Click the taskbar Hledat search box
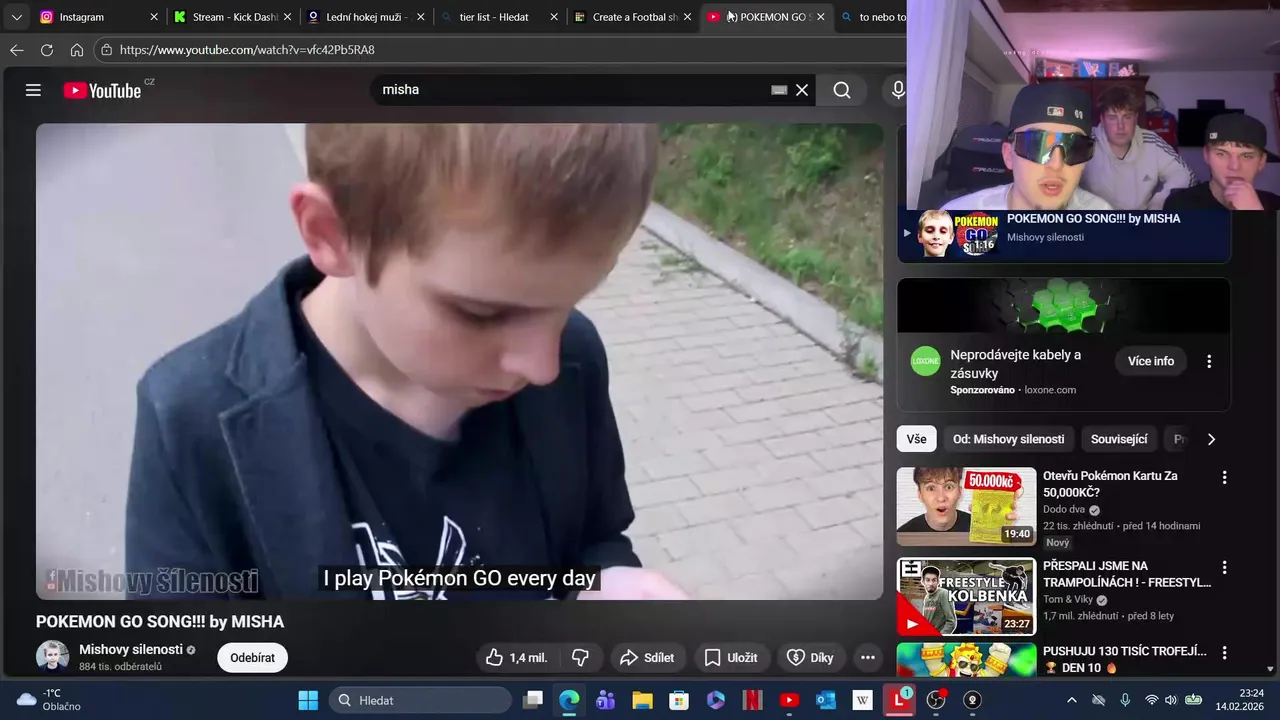This screenshot has width=1280, height=720. click(420, 700)
